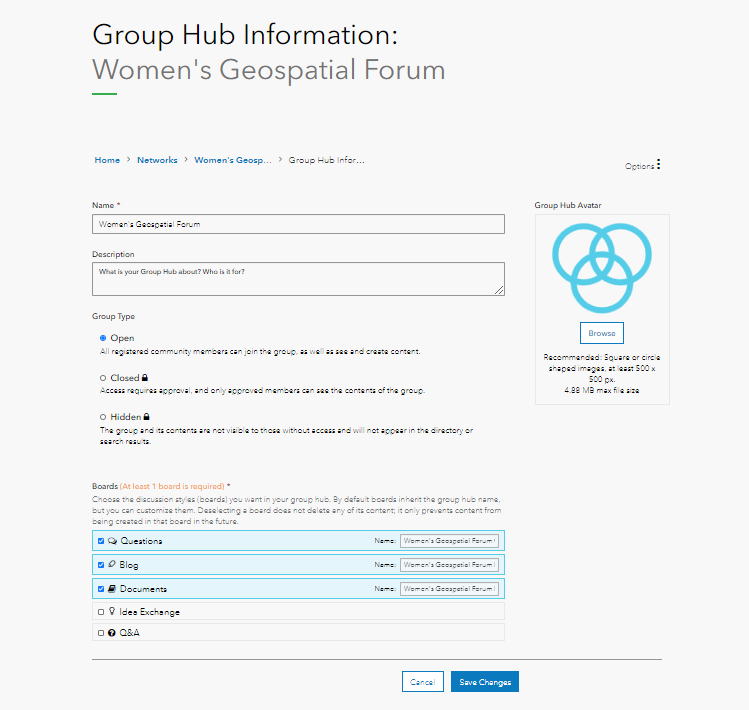Screen dimensions: 749x710
Task: Click into the Description text area
Action: (x=298, y=279)
